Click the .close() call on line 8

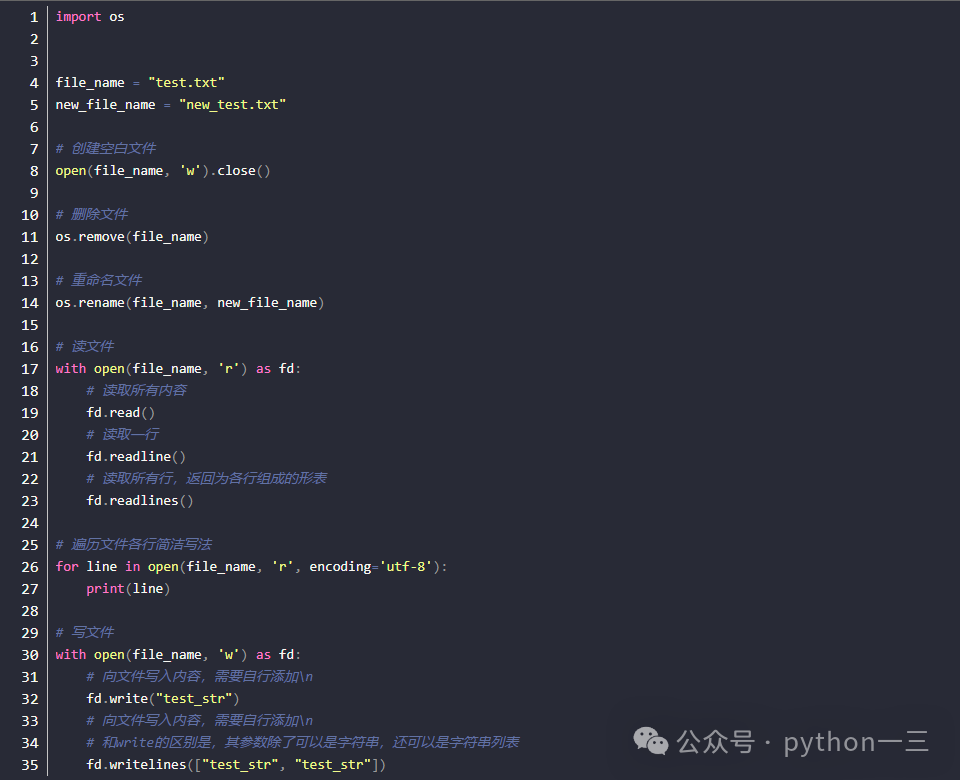coord(241,171)
